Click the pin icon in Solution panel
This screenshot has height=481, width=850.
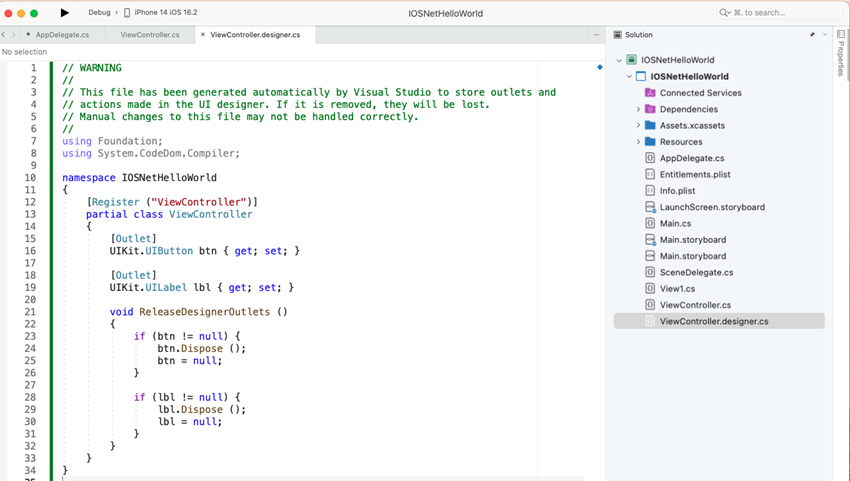tap(812, 34)
